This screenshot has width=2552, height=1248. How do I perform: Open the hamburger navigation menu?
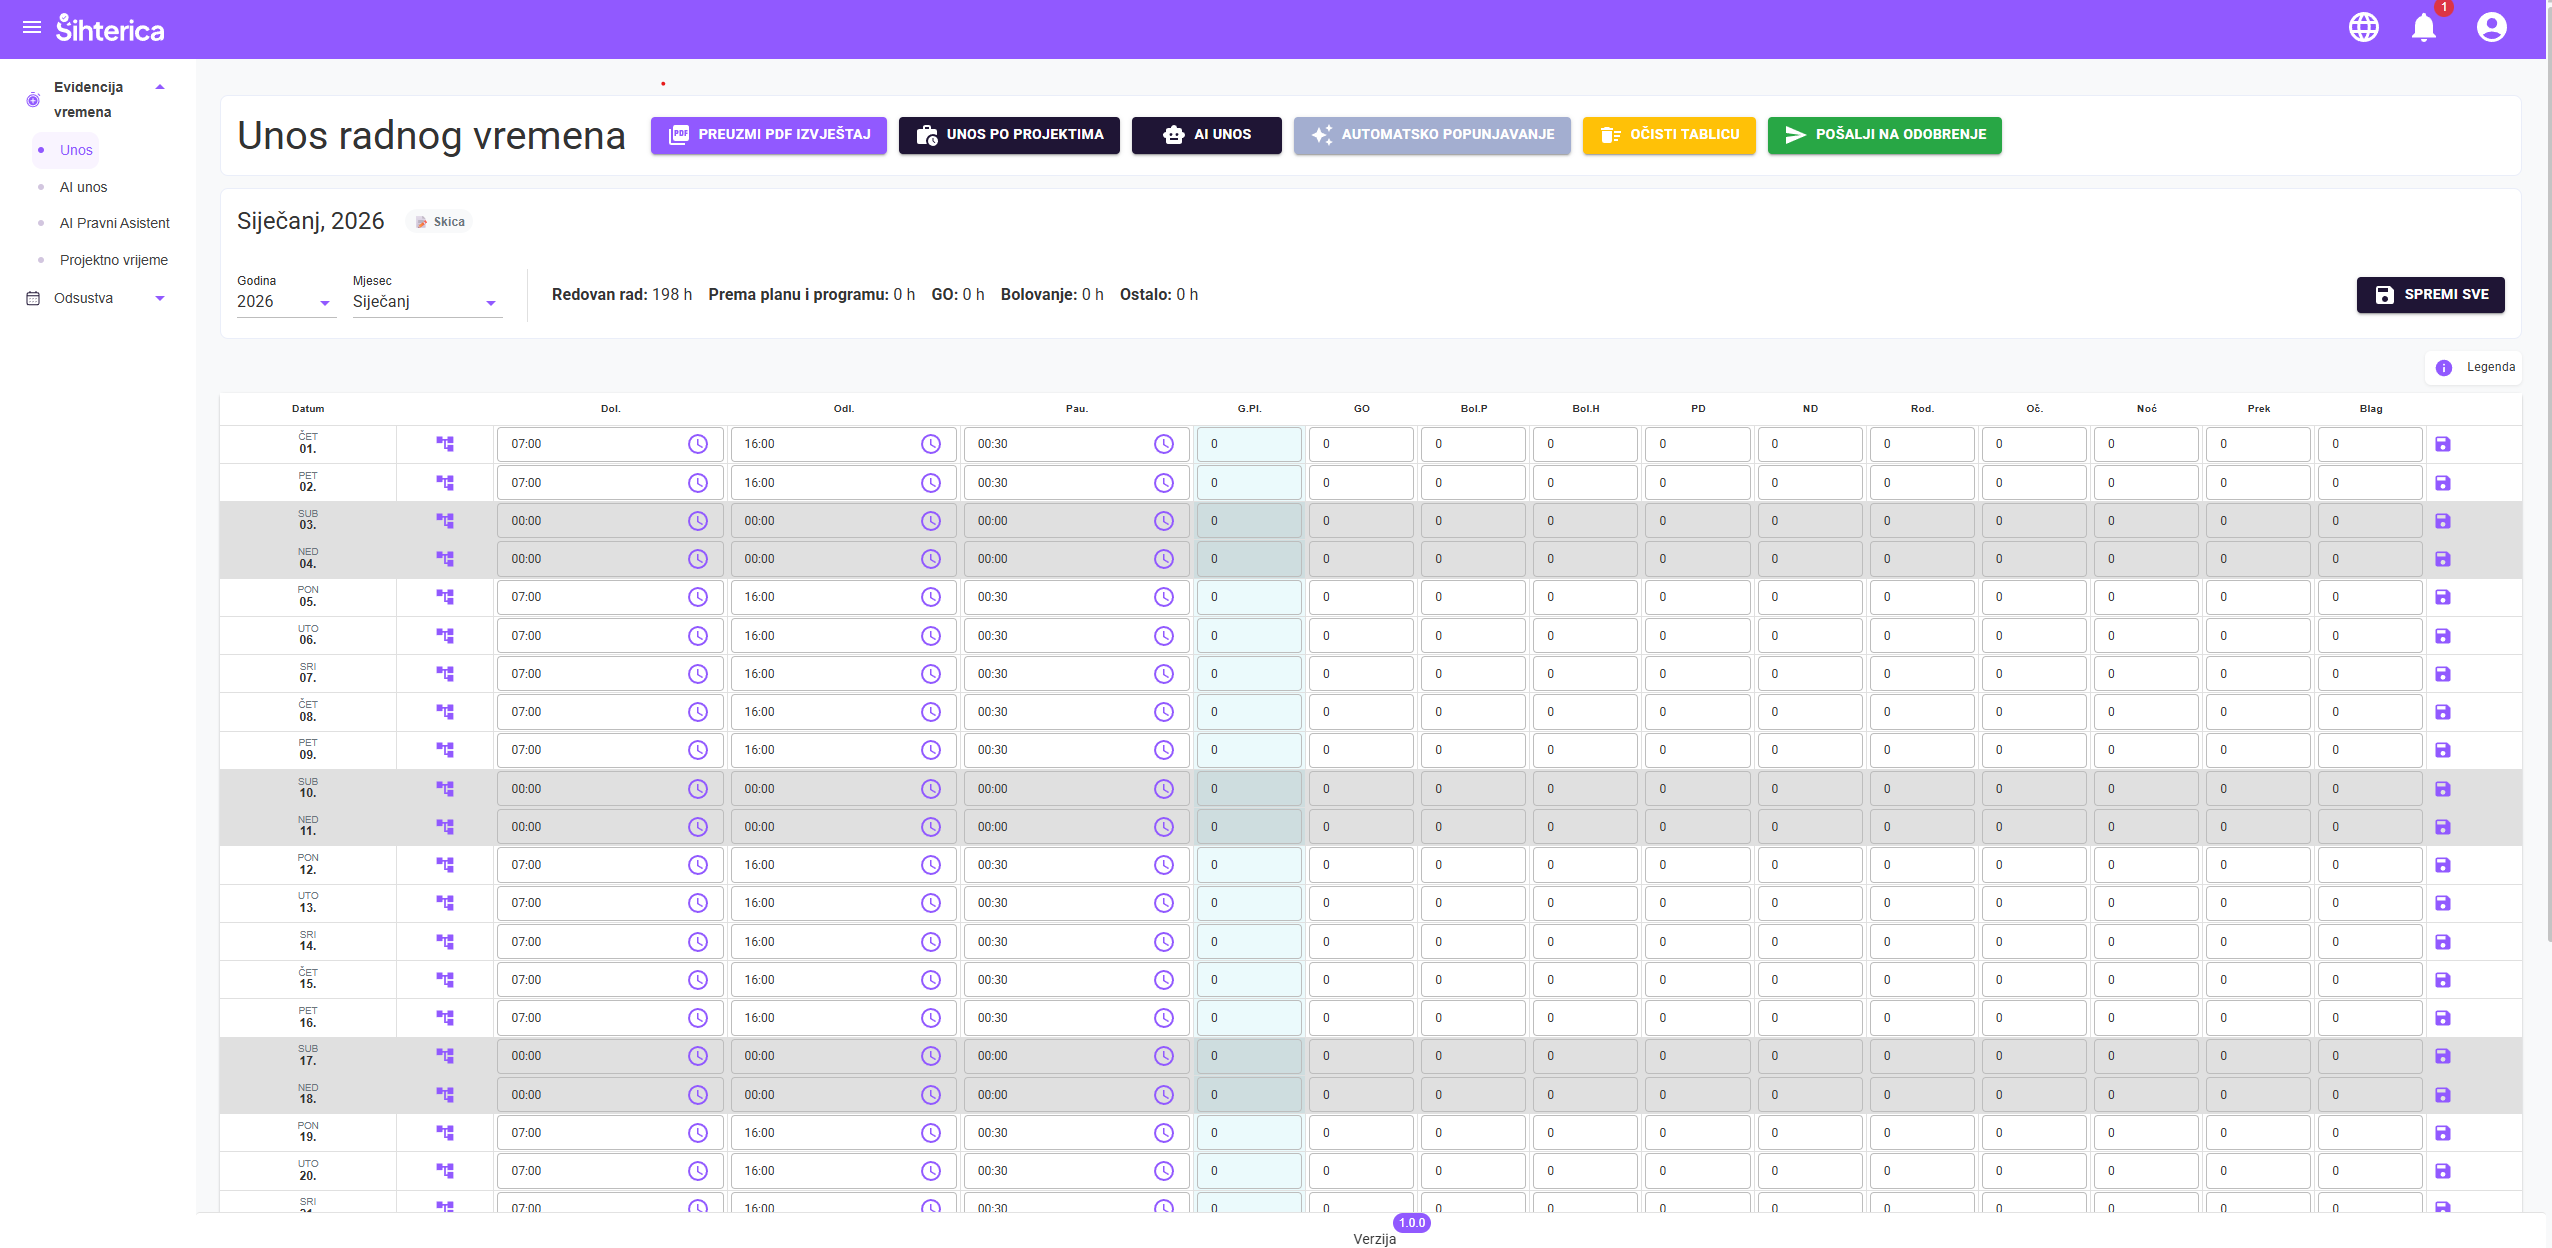[32, 28]
